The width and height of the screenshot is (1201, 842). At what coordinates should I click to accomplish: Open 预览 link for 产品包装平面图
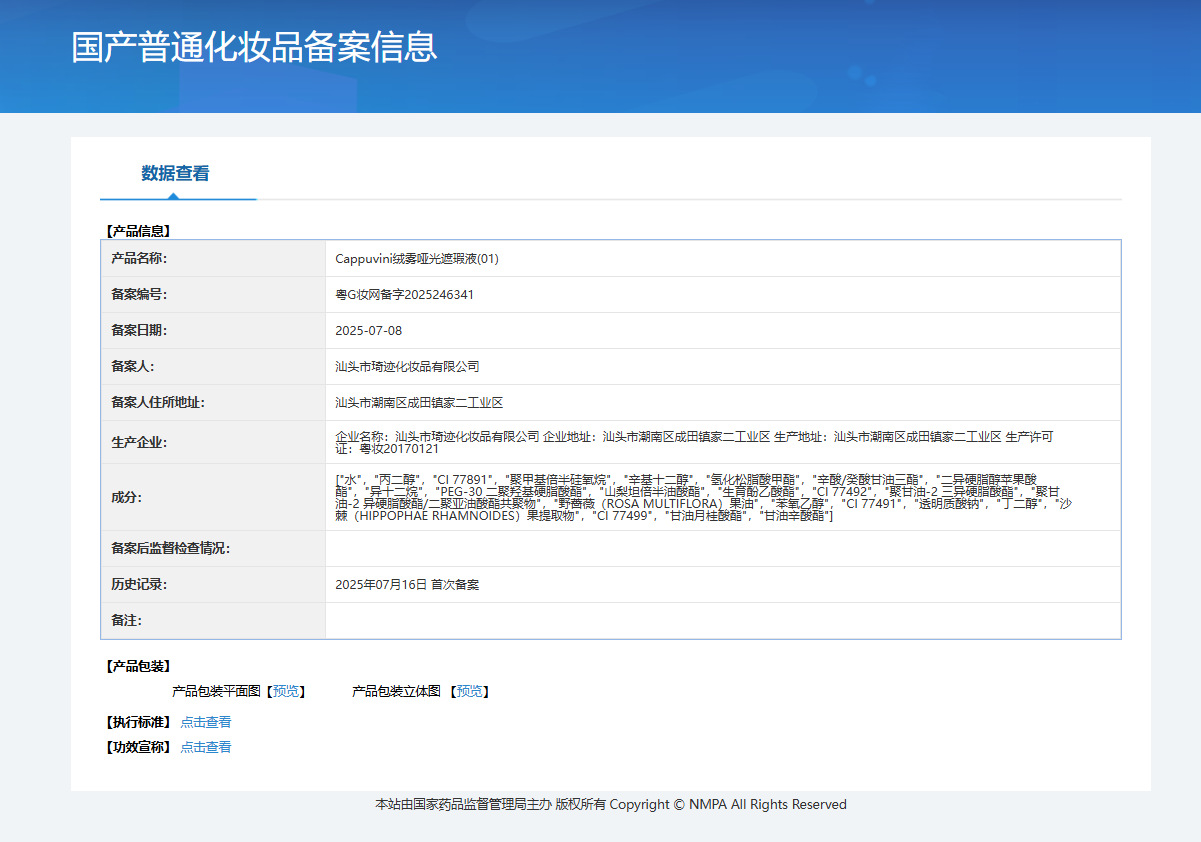286,691
